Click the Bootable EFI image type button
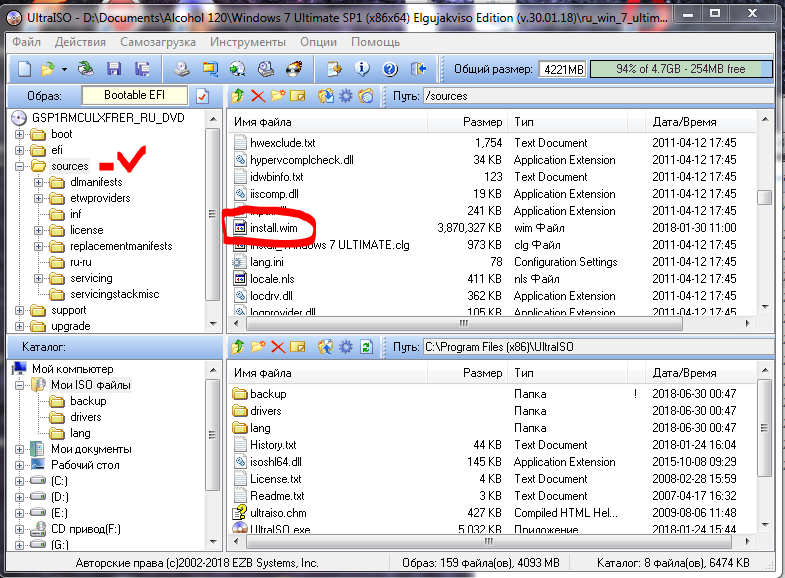This screenshot has width=785, height=578. tap(135, 95)
